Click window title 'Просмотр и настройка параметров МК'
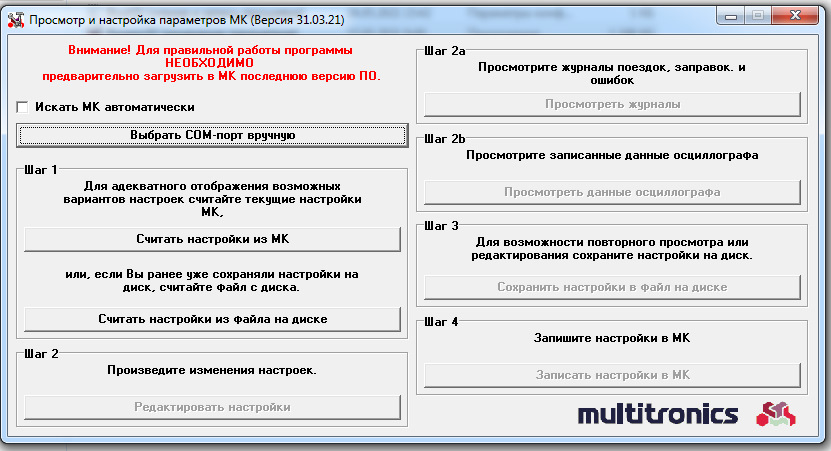831x451 pixels. [187, 20]
